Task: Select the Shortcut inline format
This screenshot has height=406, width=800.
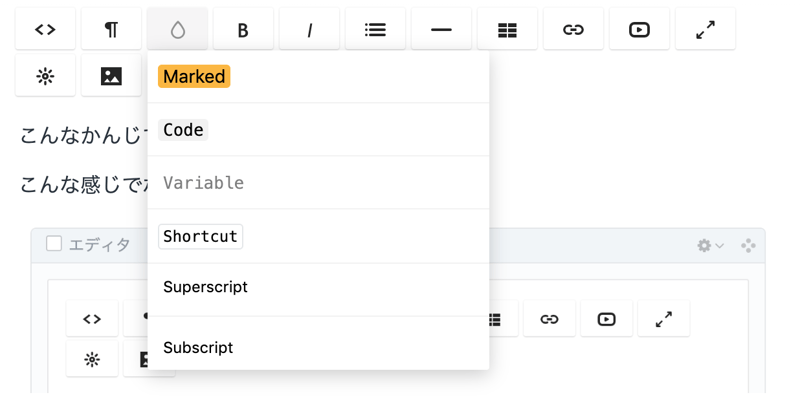Action: point(200,237)
